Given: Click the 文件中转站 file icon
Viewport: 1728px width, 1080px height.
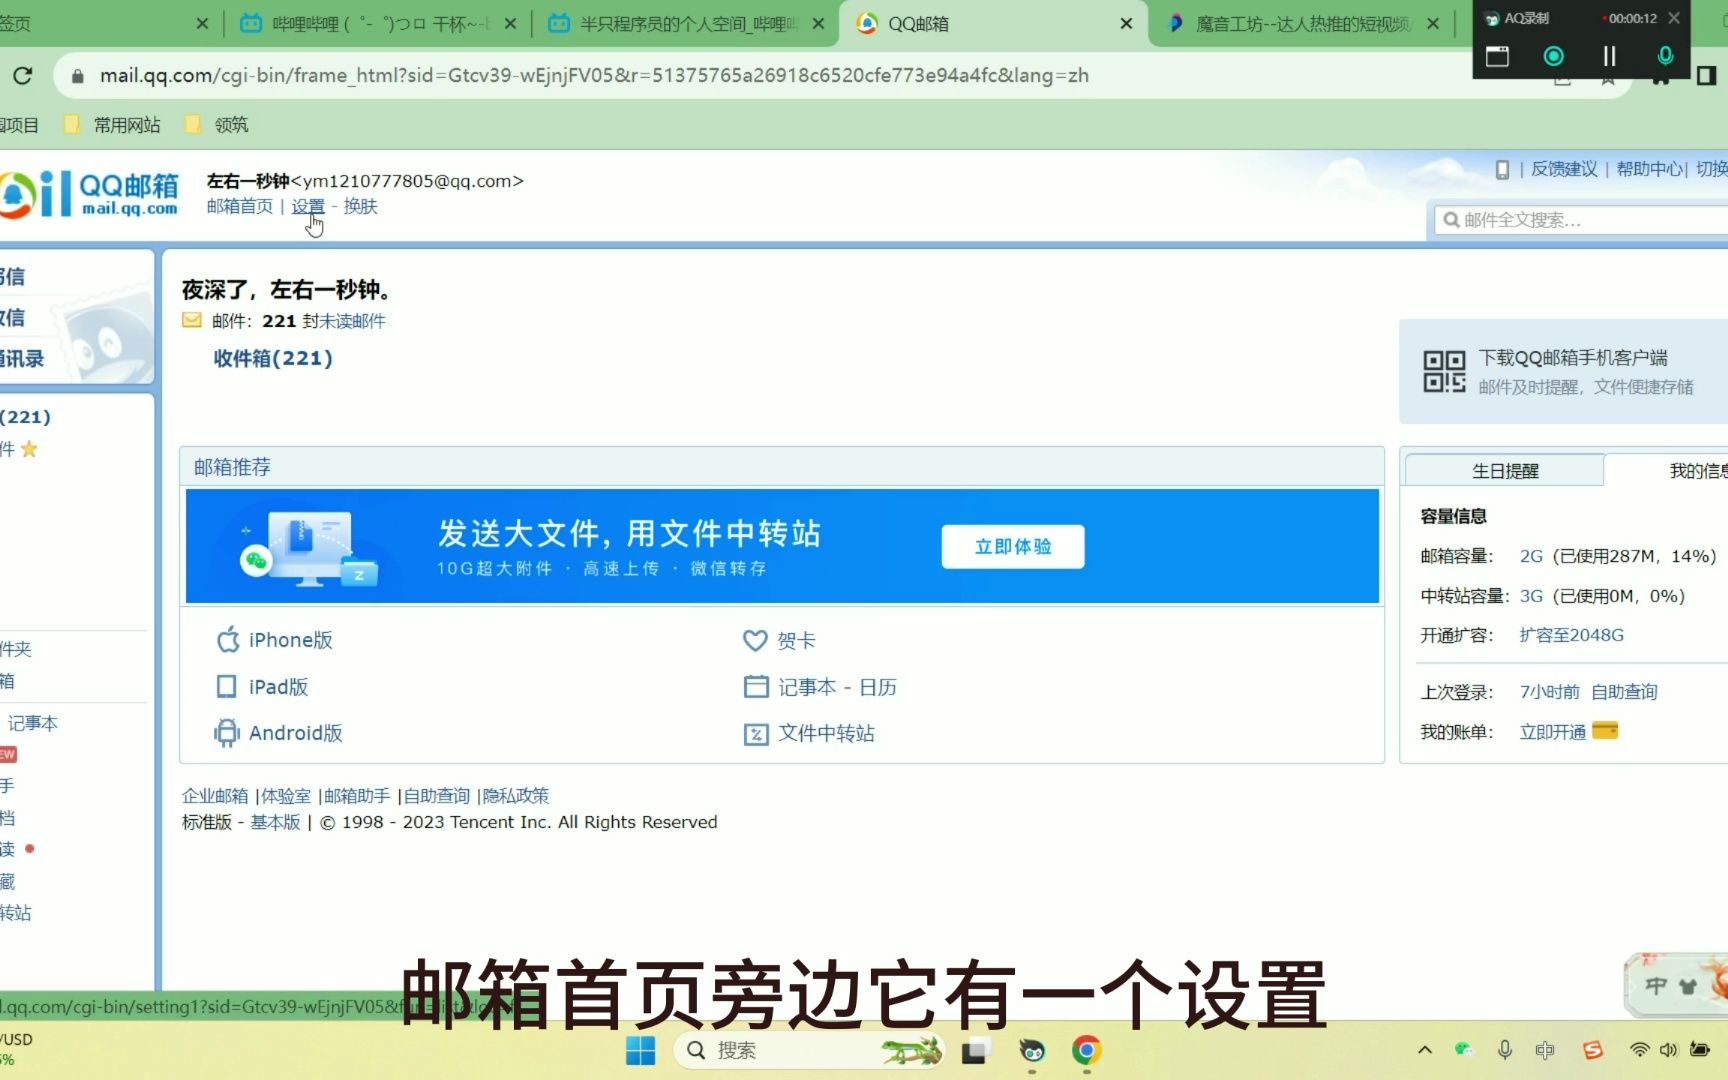Looking at the screenshot, I should click(756, 734).
